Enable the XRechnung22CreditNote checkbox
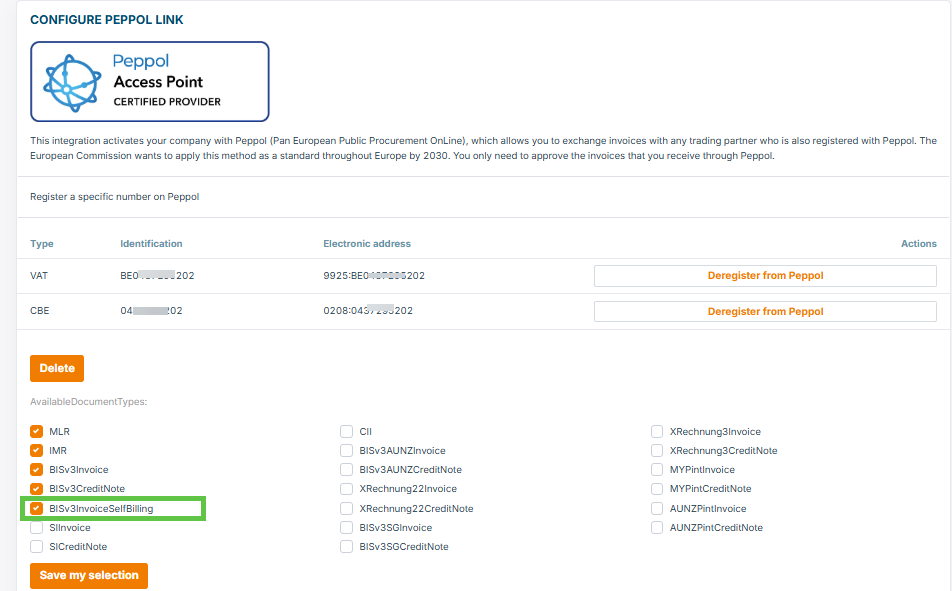Image resolution: width=952 pixels, height=591 pixels. [346, 508]
